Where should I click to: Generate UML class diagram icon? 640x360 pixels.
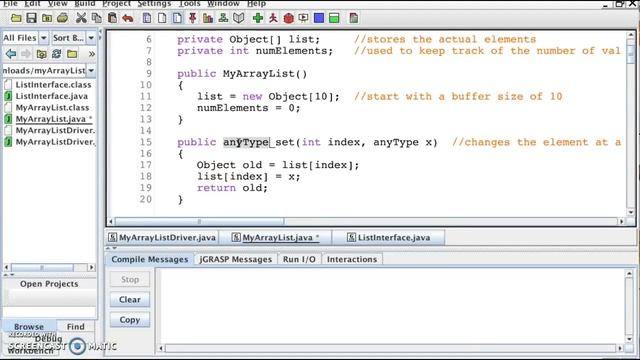[223, 18]
